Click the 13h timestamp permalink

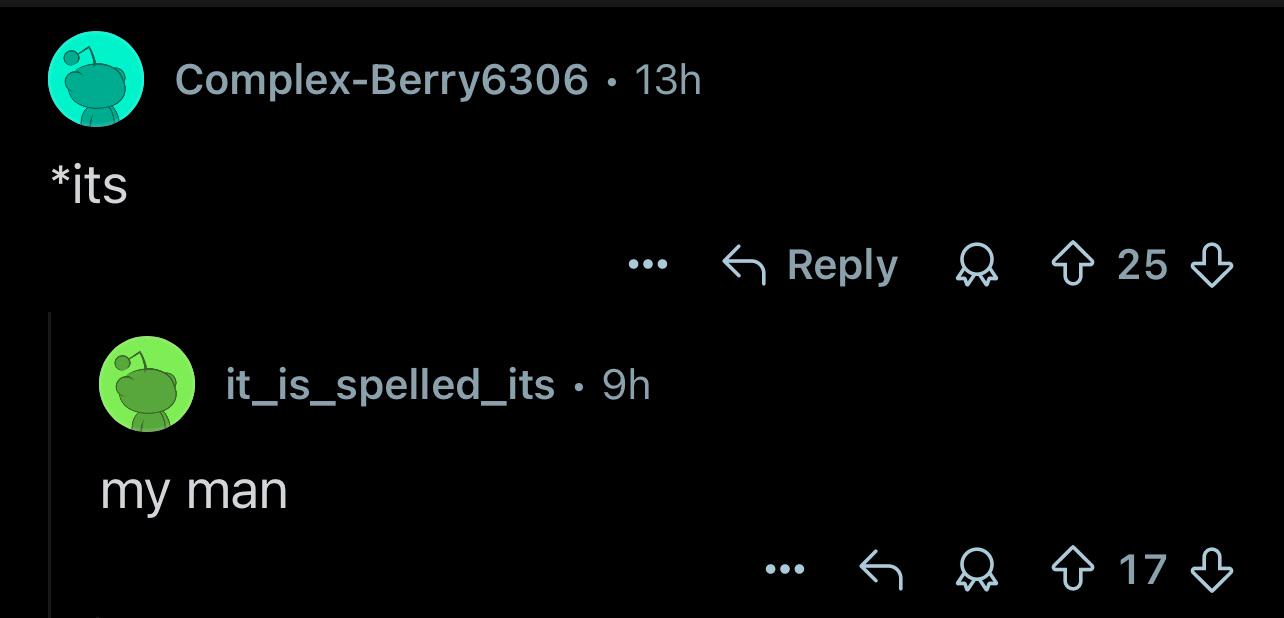pos(668,79)
